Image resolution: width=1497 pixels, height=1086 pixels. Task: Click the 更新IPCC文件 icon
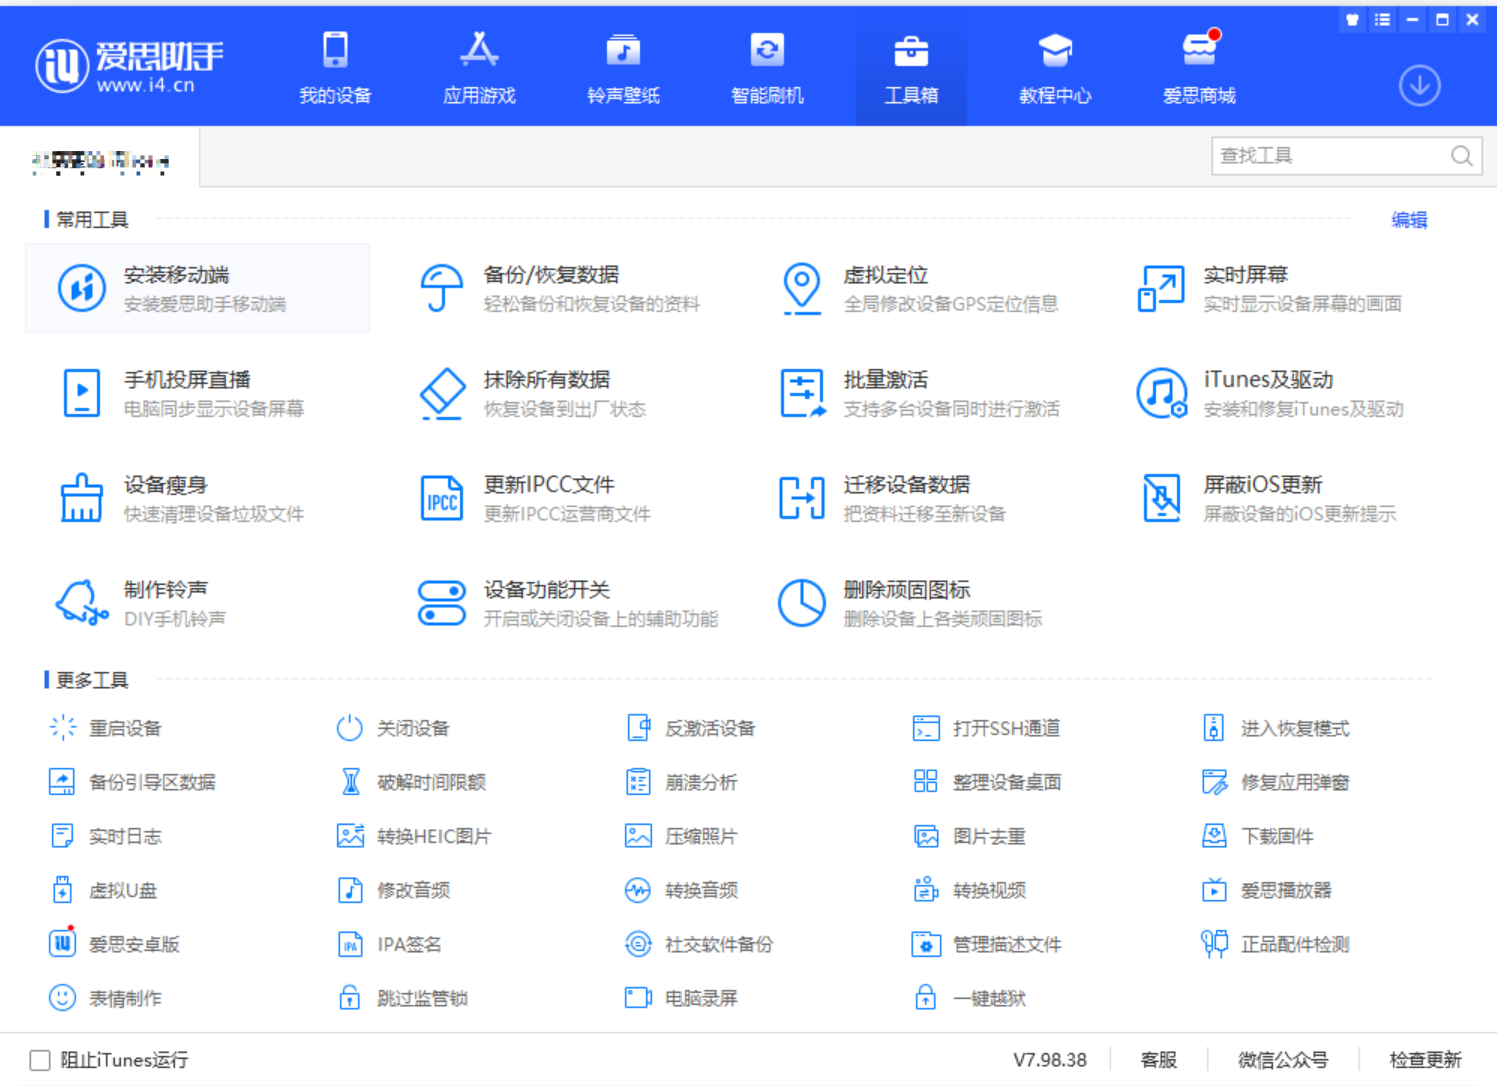click(442, 498)
